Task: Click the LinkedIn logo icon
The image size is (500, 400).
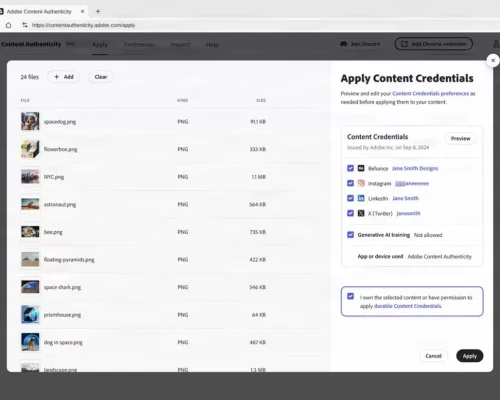Action: [361, 198]
